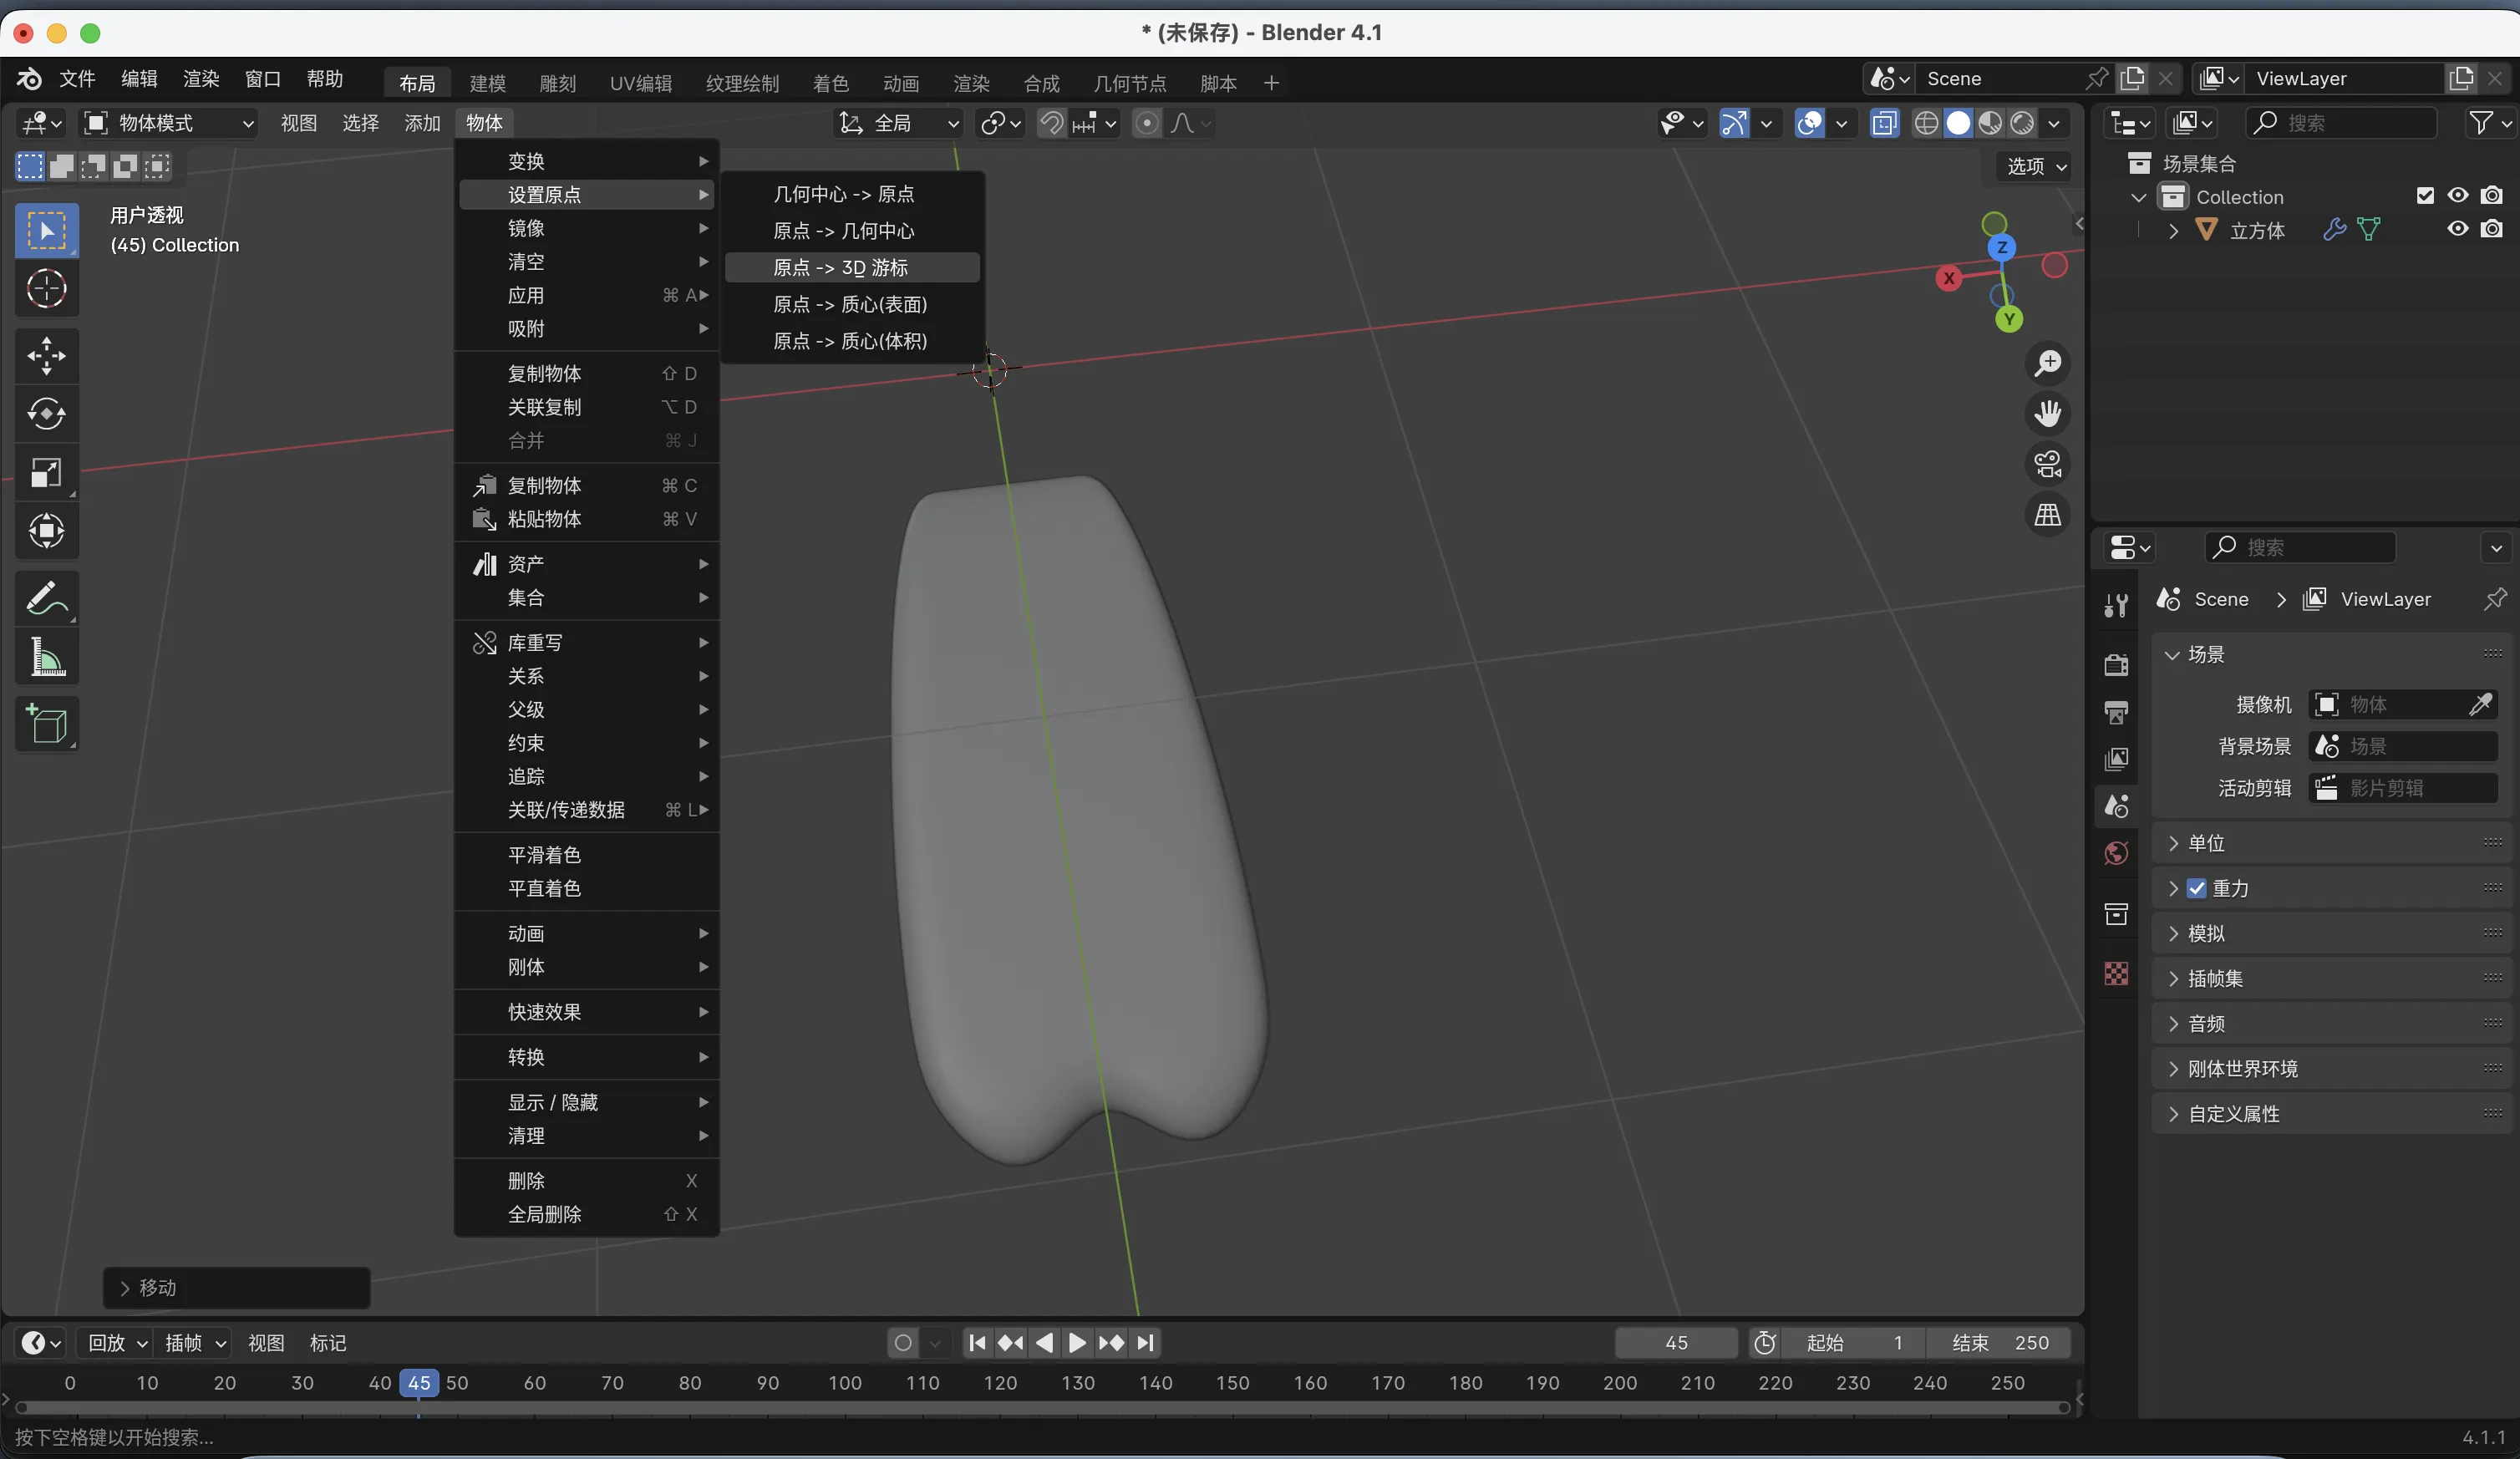Image resolution: width=2520 pixels, height=1459 pixels.
Task: Activate the Scale tool
Action: click(46, 472)
